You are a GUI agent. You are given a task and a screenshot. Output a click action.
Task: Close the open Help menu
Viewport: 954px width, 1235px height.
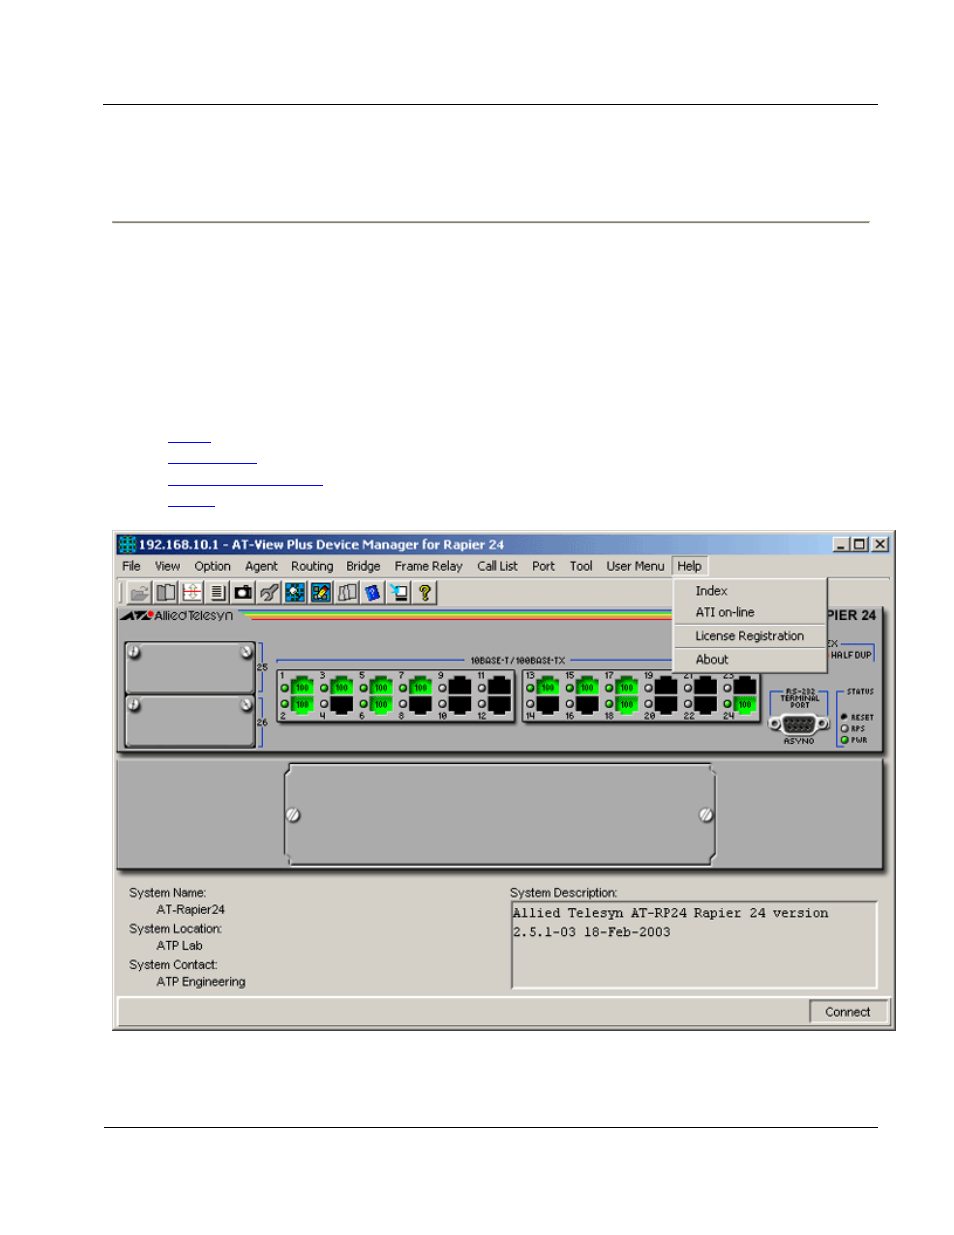pyautogui.click(x=690, y=566)
